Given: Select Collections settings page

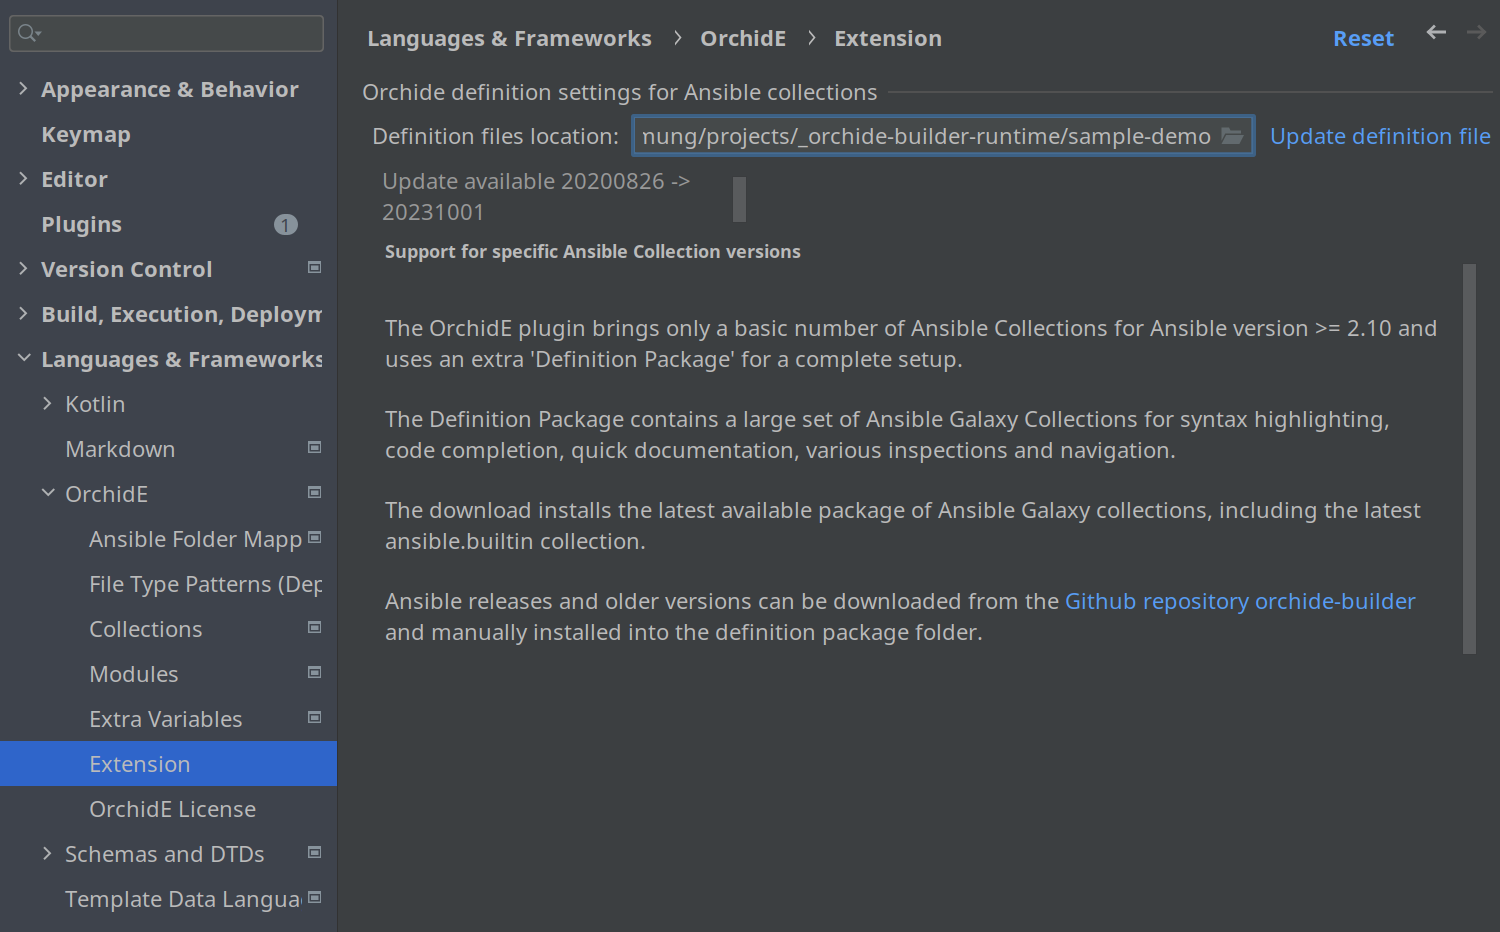Looking at the screenshot, I should 146,630.
